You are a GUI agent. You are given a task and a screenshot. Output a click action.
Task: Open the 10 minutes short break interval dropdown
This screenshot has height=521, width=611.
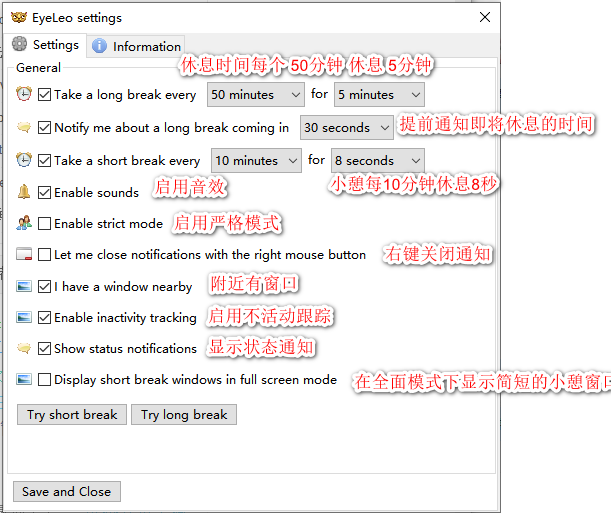tap(256, 160)
